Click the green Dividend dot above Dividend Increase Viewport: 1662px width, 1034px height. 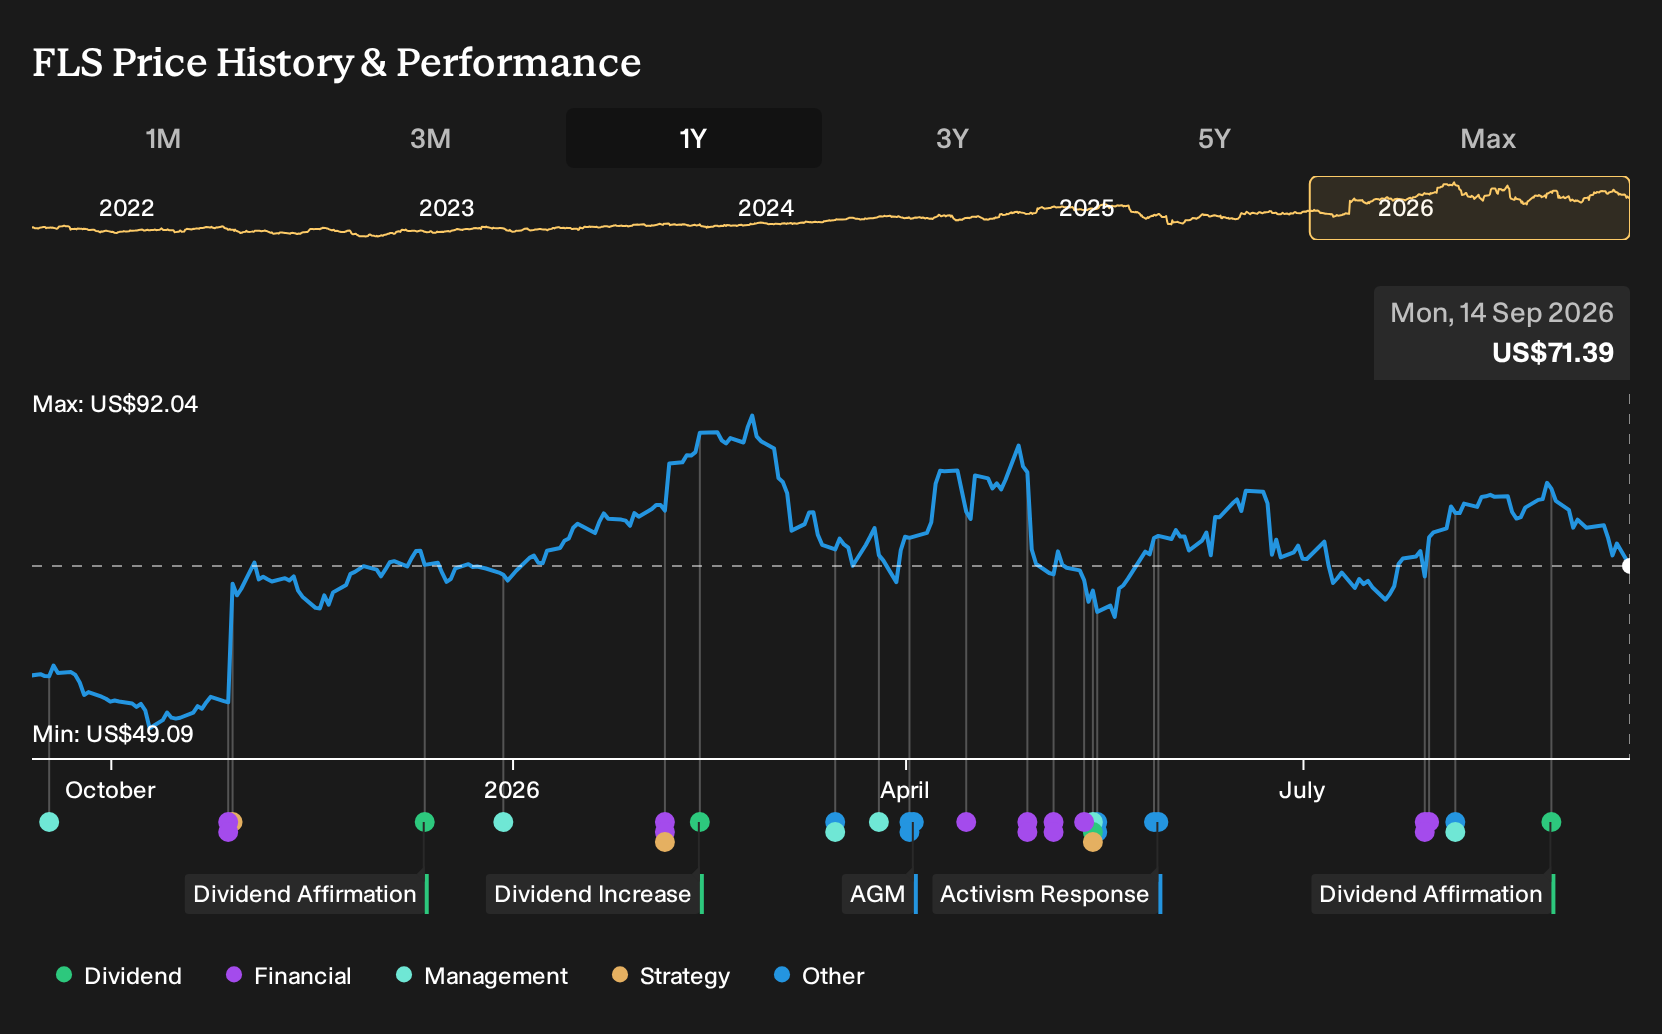[x=700, y=822]
